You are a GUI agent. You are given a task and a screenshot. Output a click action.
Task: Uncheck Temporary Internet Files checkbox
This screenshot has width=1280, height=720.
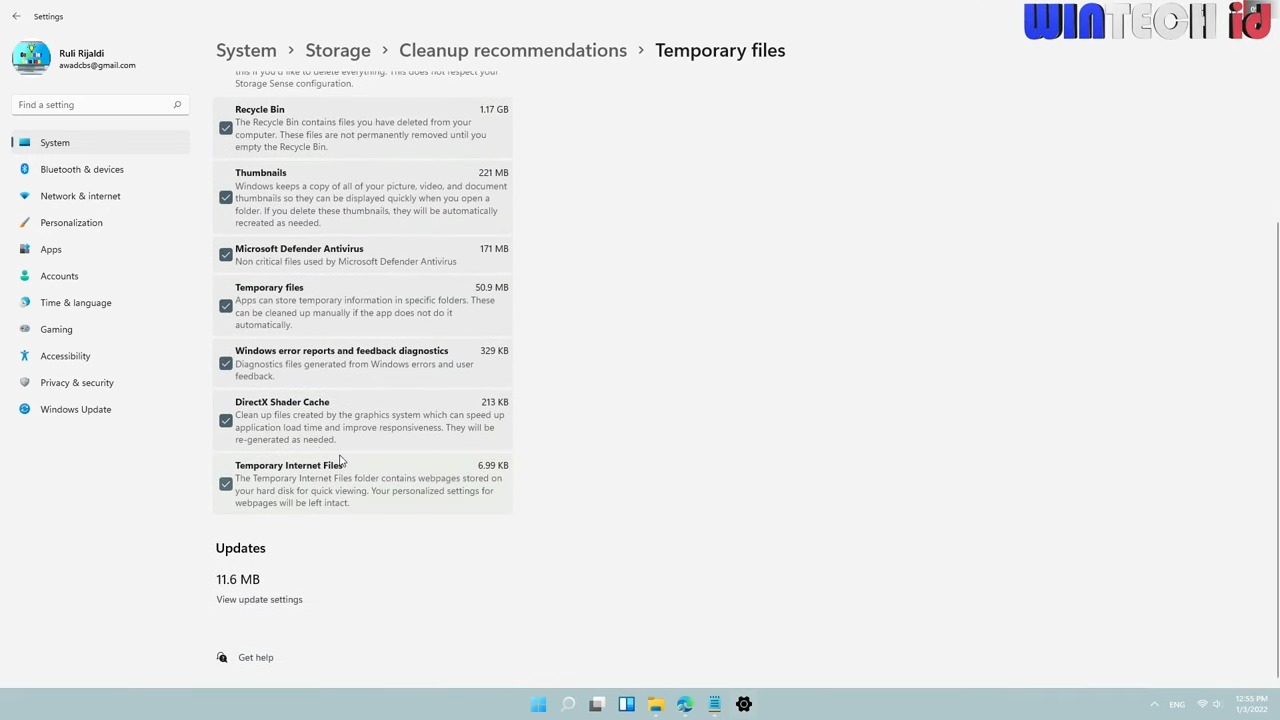click(226, 484)
